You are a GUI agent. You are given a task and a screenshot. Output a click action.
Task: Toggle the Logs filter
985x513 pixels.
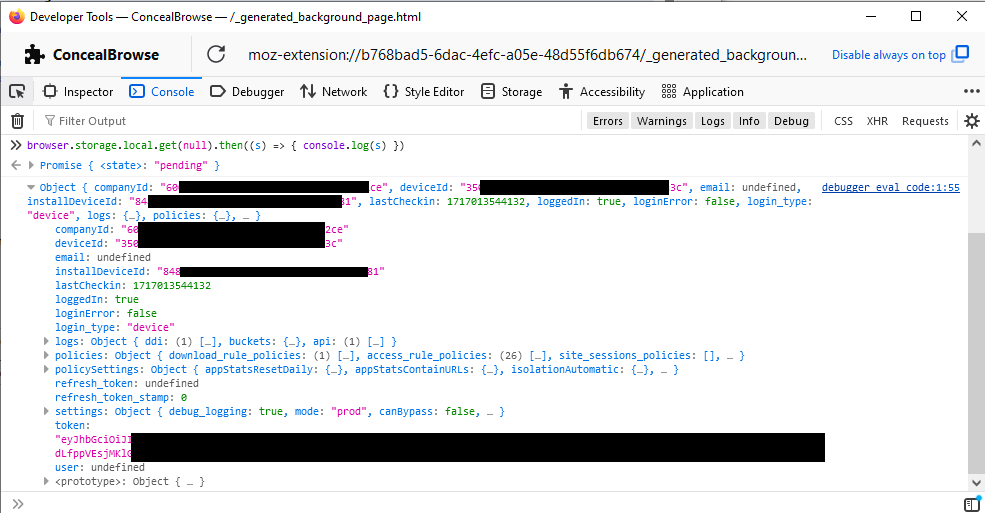pyautogui.click(x=712, y=121)
